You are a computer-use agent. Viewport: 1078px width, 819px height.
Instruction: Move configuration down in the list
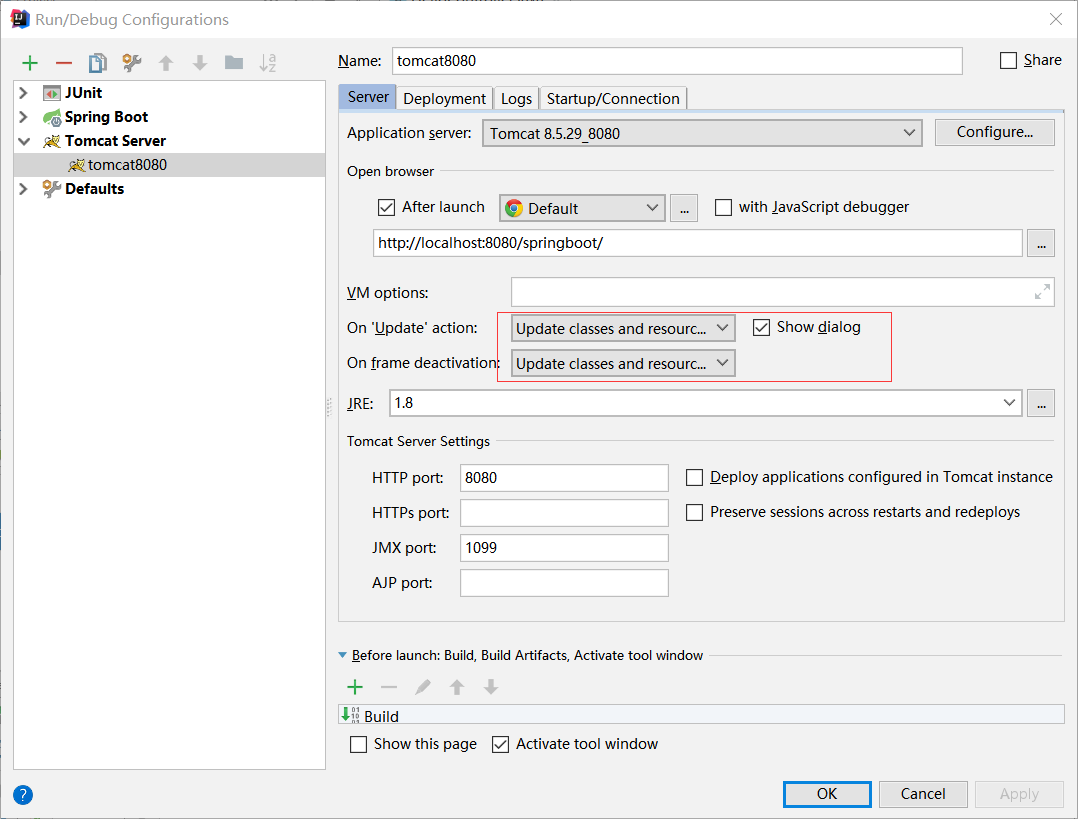coord(200,63)
